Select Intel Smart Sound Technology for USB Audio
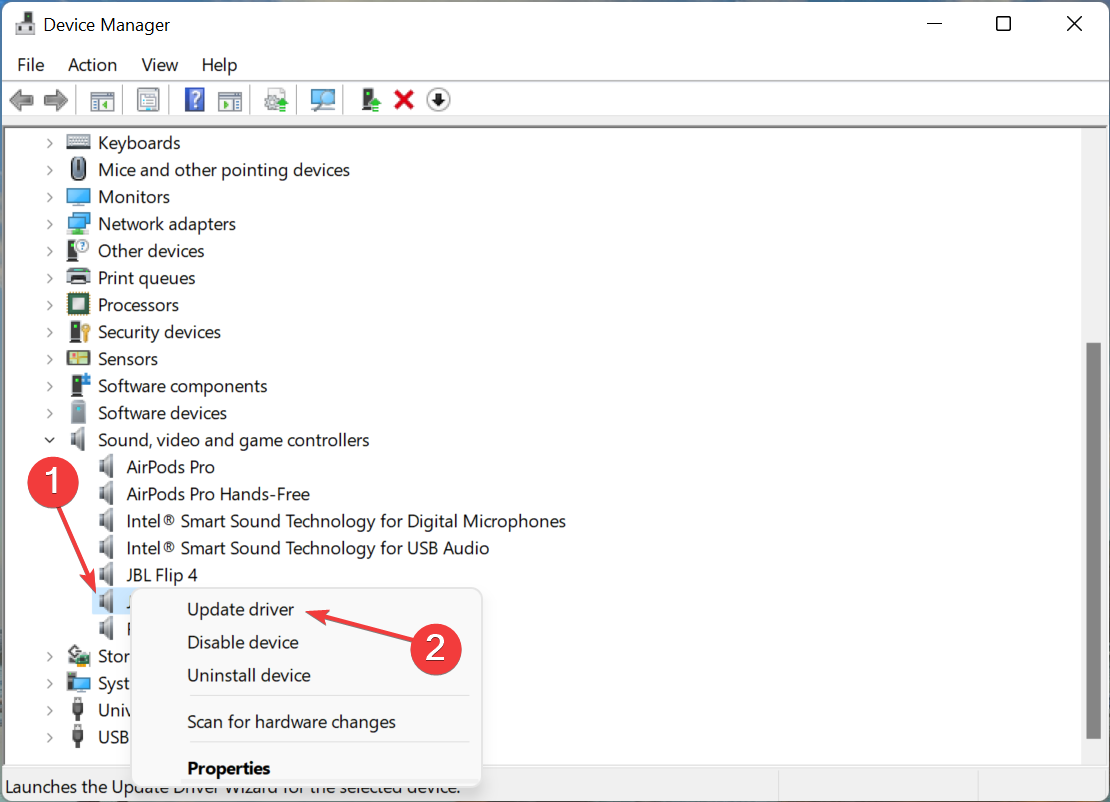This screenshot has width=1110, height=802. tap(307, 549)
